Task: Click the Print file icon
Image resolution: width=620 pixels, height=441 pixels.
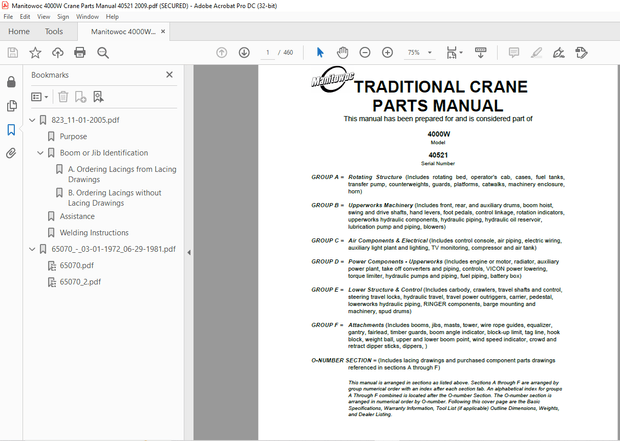Action: (x=82, y=52)
